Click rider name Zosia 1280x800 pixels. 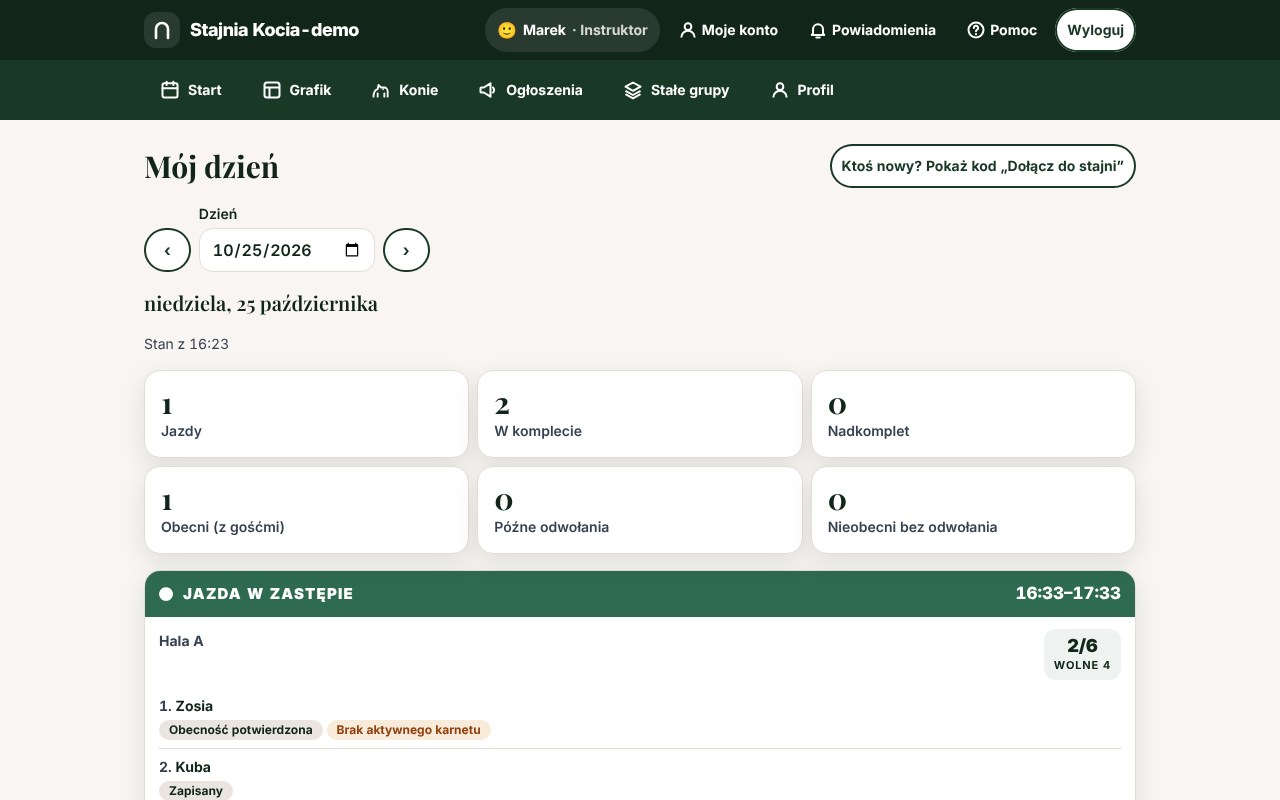[194, 706]
